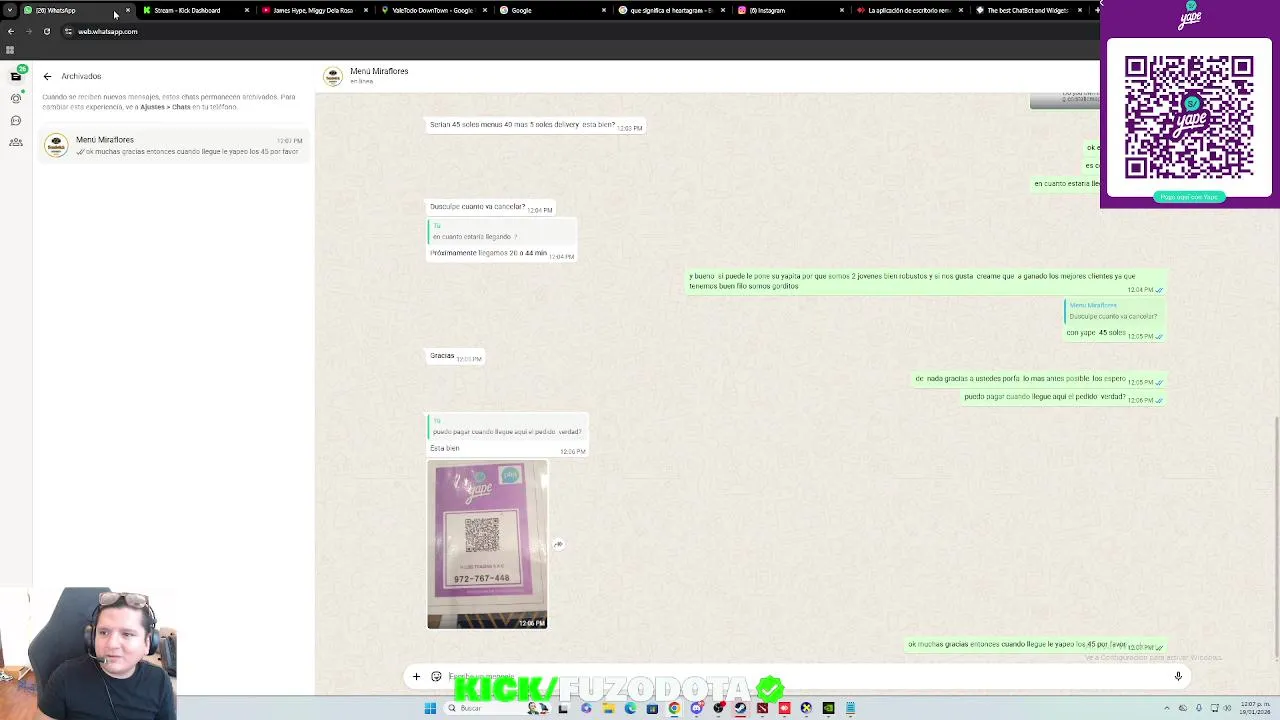Open taskbar clock showing 12:07 p. m.
This screenshot has height=720, width=1280.
pyautogui.click(x=1255, y=708)
